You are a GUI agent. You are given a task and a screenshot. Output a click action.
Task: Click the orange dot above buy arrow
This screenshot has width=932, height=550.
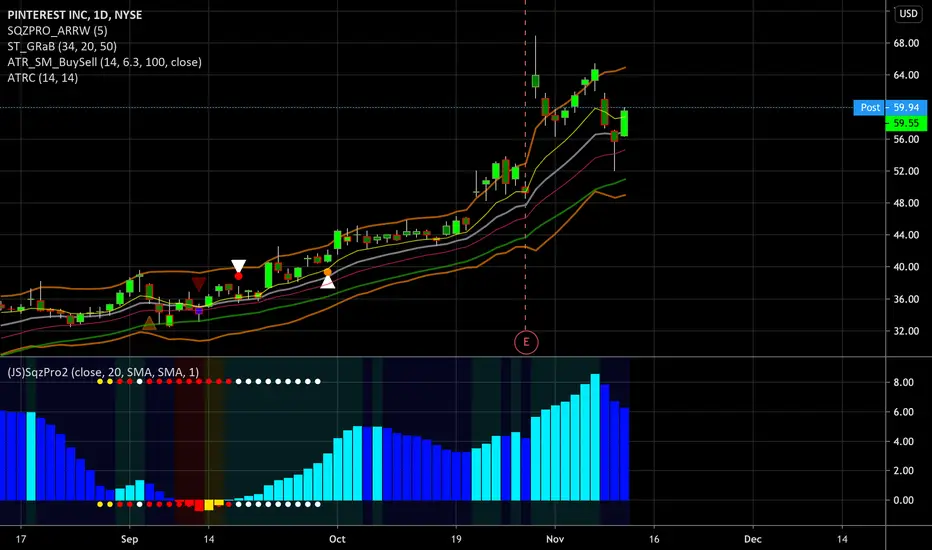click(328, 272)
